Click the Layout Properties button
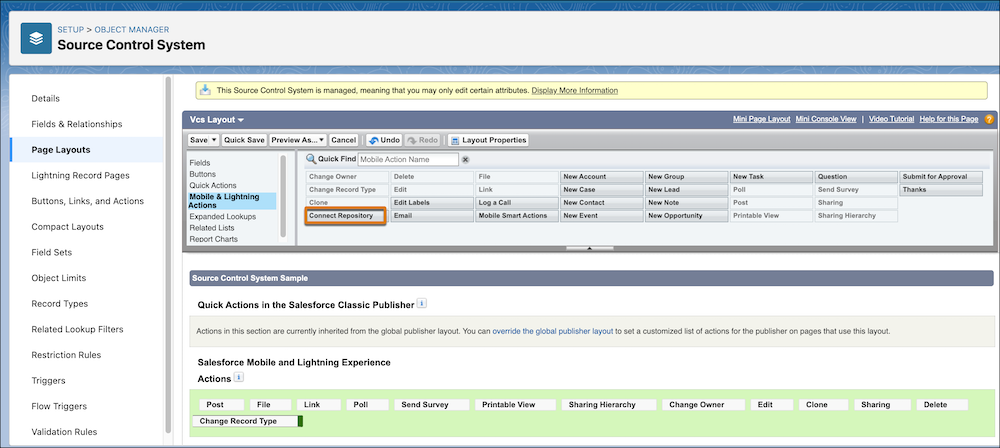 point(489,140)
